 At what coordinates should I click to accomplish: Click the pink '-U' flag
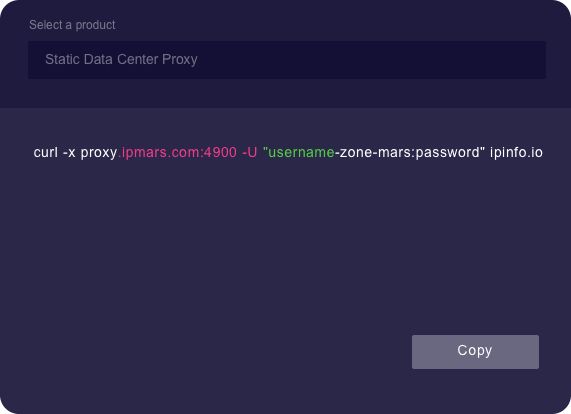pos(249,152)
